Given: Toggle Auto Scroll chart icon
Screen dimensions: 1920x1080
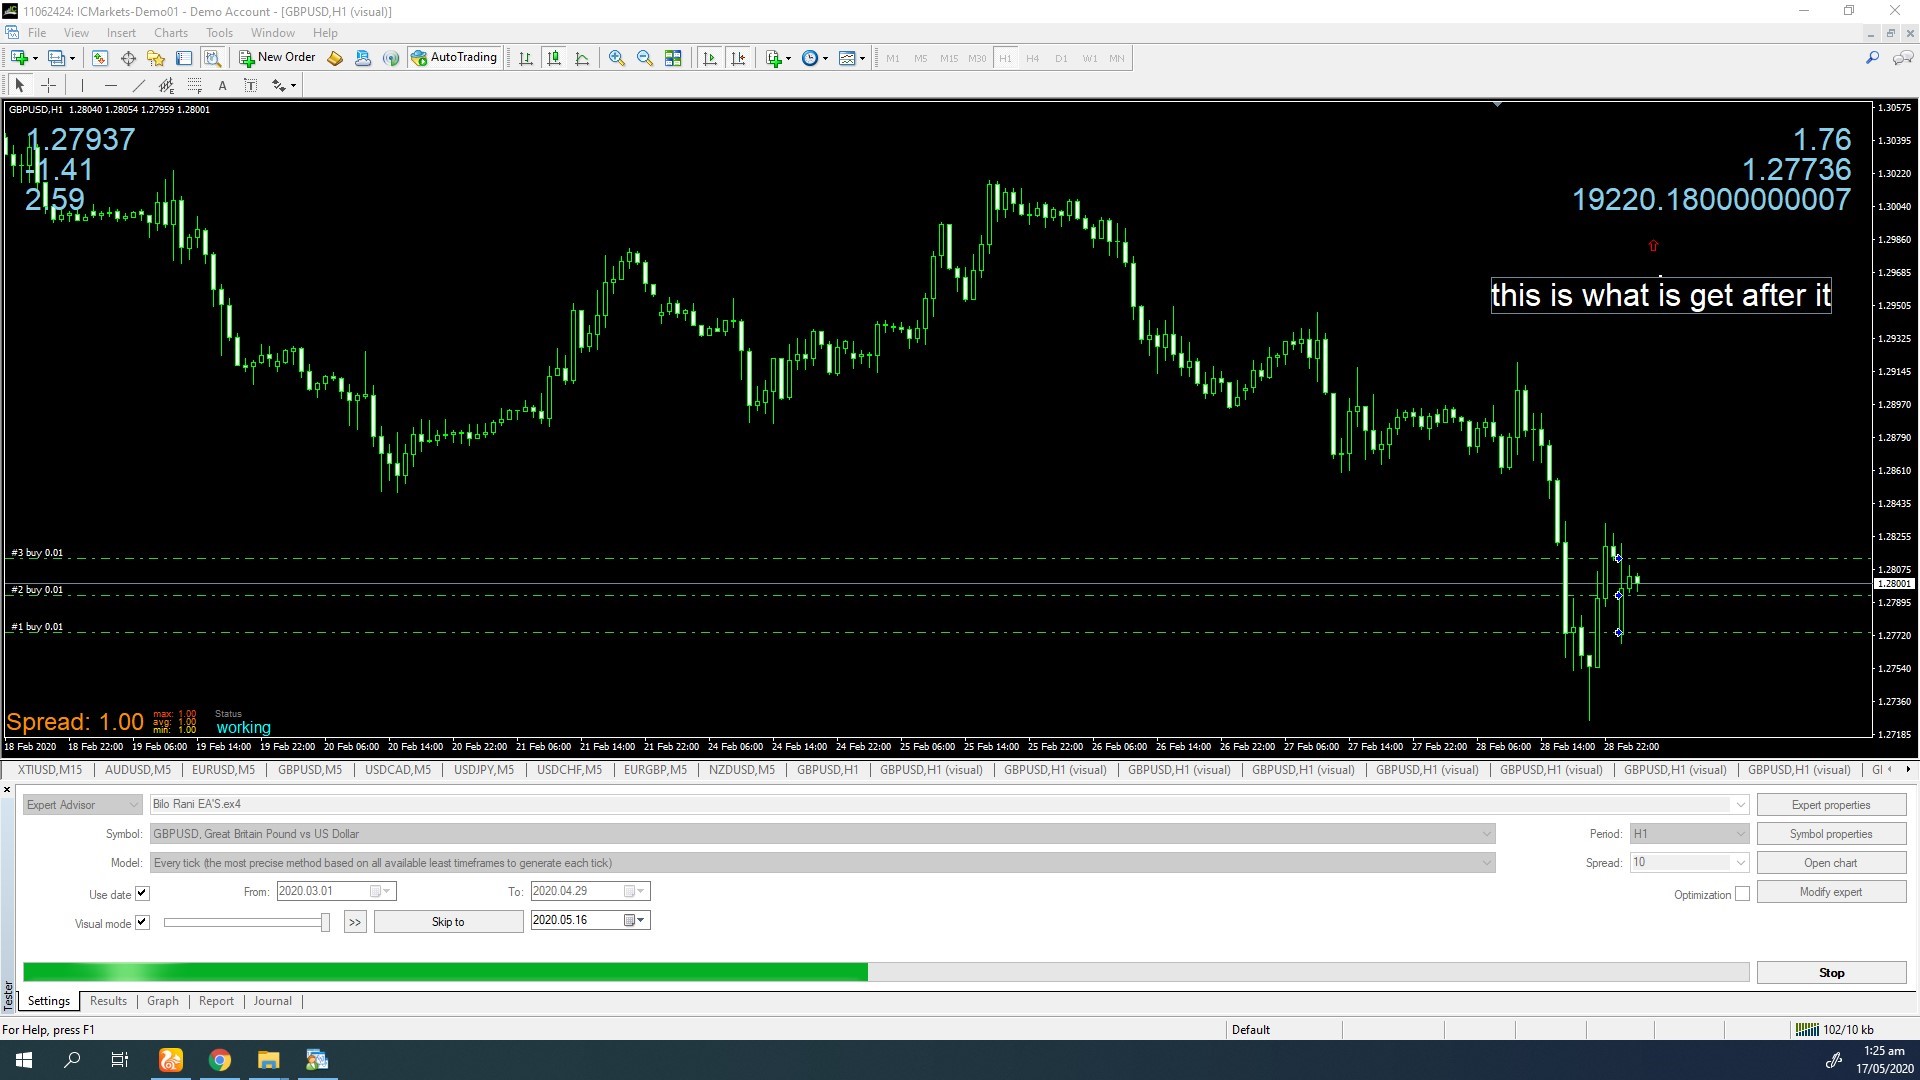Looking at the screenshot, I should point(710,58).
